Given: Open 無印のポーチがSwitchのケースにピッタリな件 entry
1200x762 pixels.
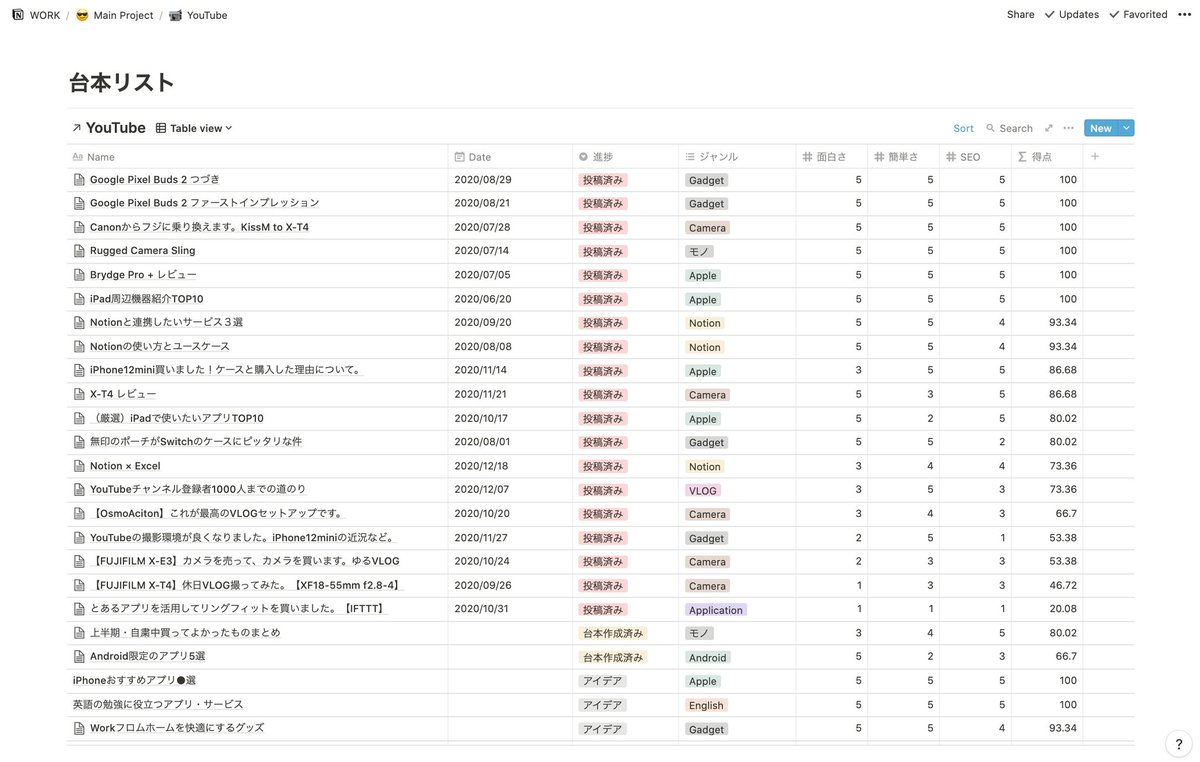Looking at the screenshot, I should (196, 442).
